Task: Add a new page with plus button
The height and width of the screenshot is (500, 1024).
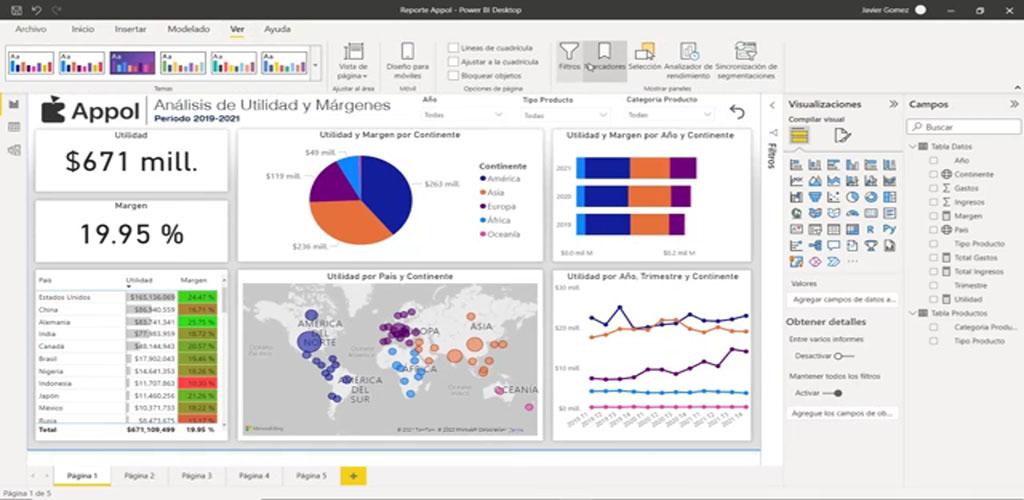Action: click(353, 476)
